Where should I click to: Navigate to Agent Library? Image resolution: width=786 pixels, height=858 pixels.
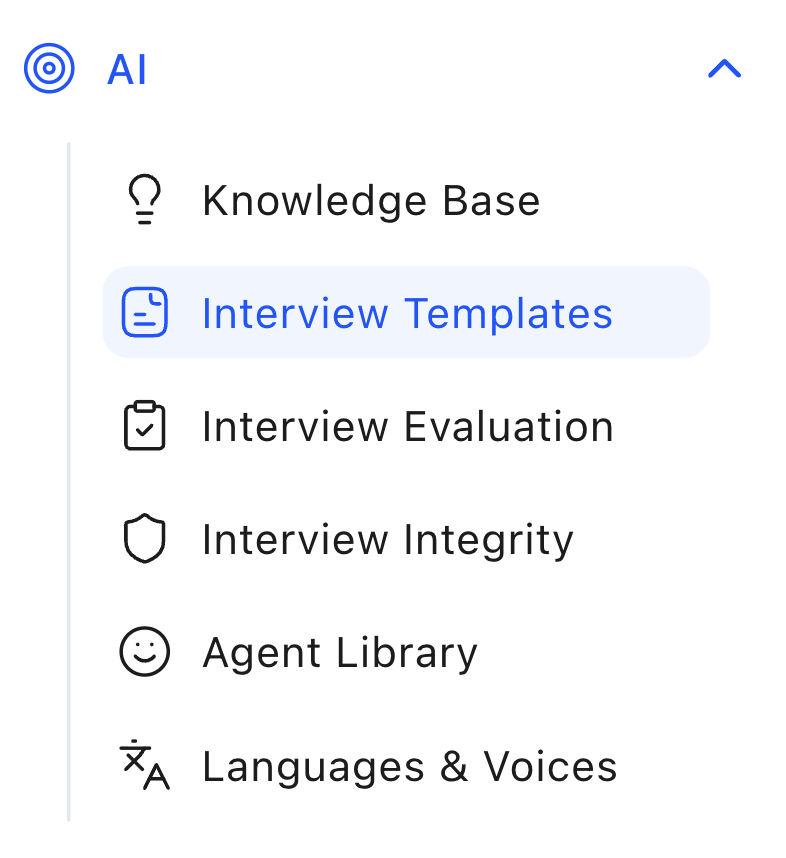[340, 653]
